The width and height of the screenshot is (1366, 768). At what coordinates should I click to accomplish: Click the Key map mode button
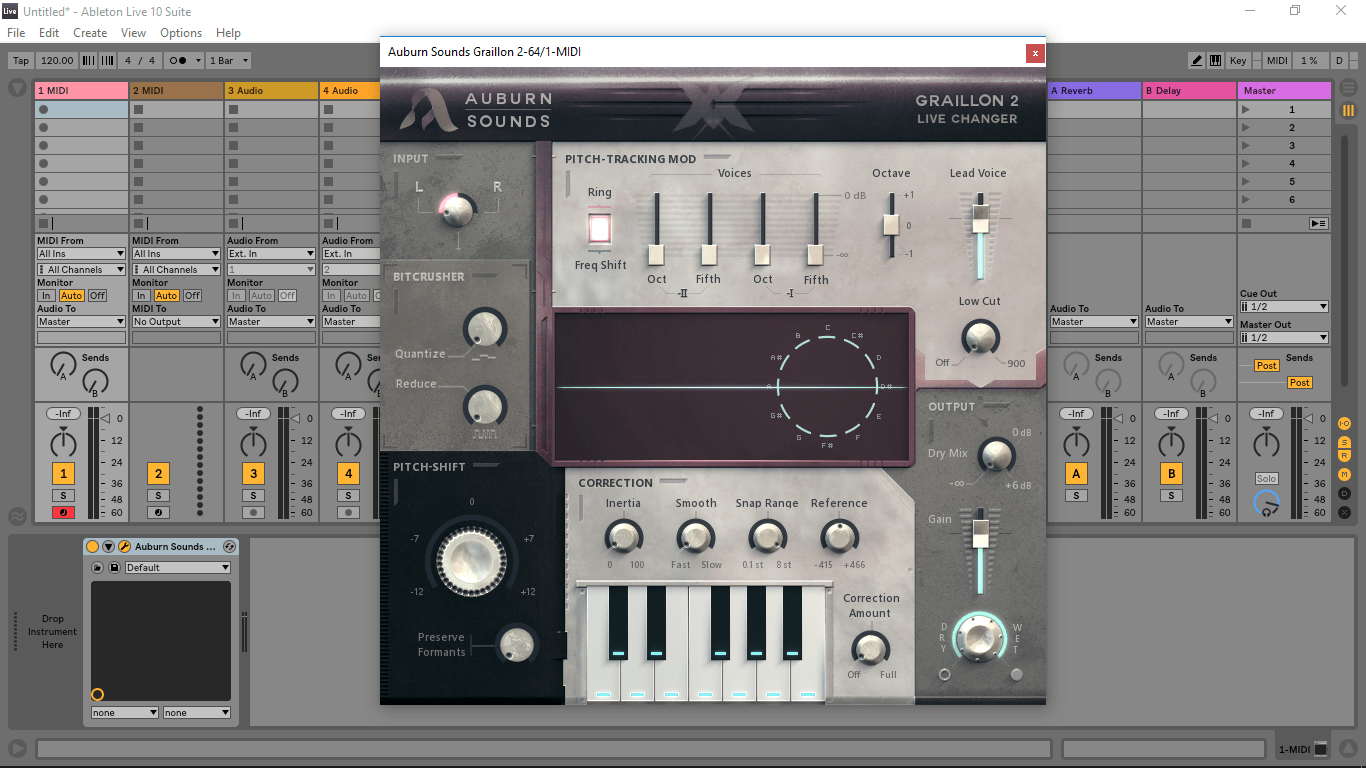coord(1238,61)
